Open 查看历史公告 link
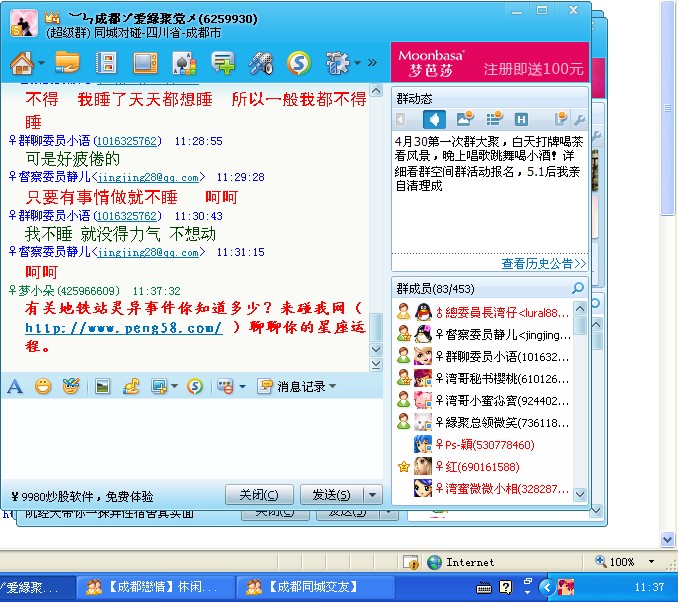Image resolution: width=678 pixels, height=602 pixels. click(543, 263)
